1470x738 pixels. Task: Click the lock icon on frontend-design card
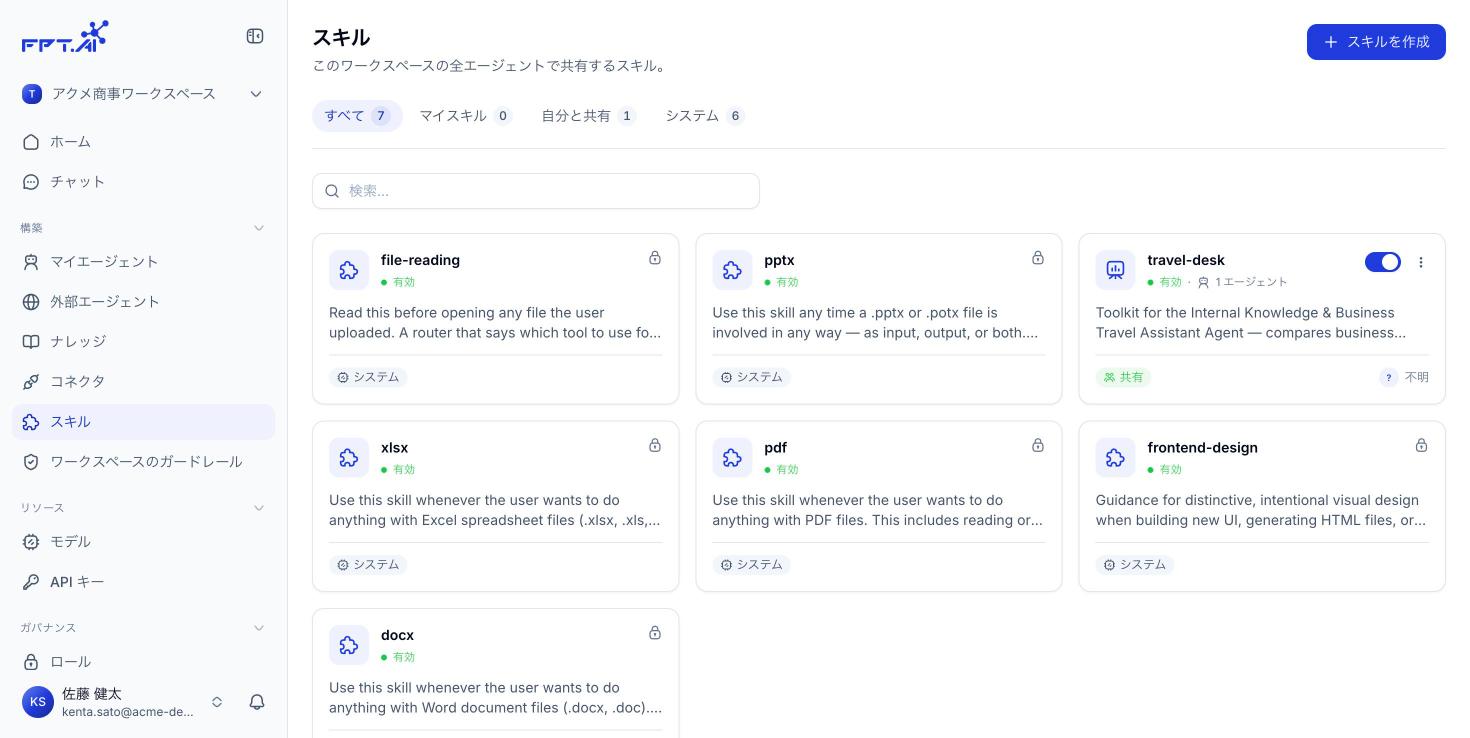click(x=1421, y=445)
